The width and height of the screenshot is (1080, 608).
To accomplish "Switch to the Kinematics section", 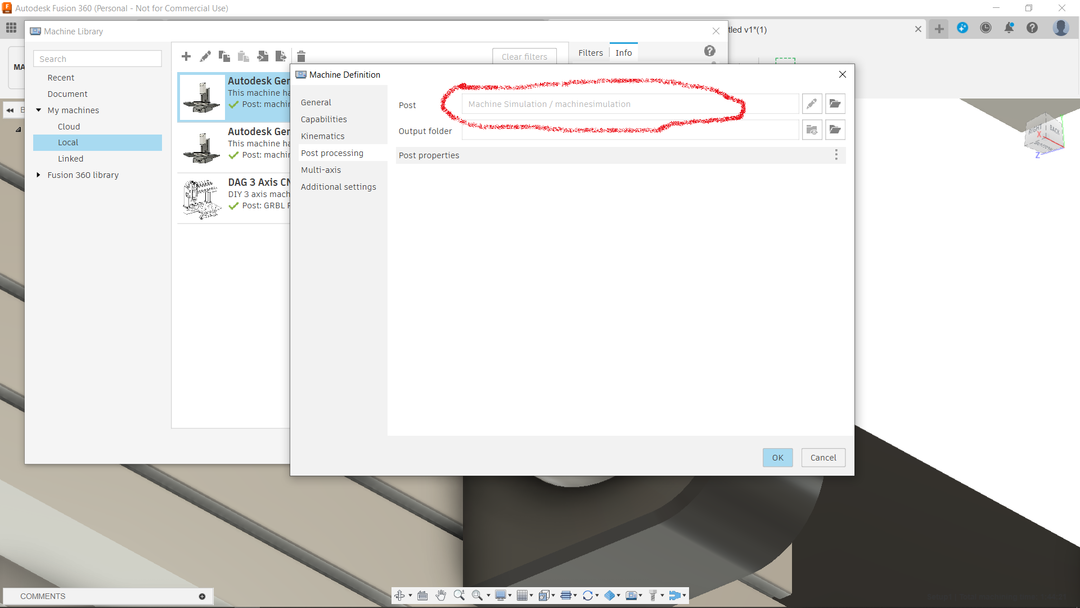I will (322, 136).
